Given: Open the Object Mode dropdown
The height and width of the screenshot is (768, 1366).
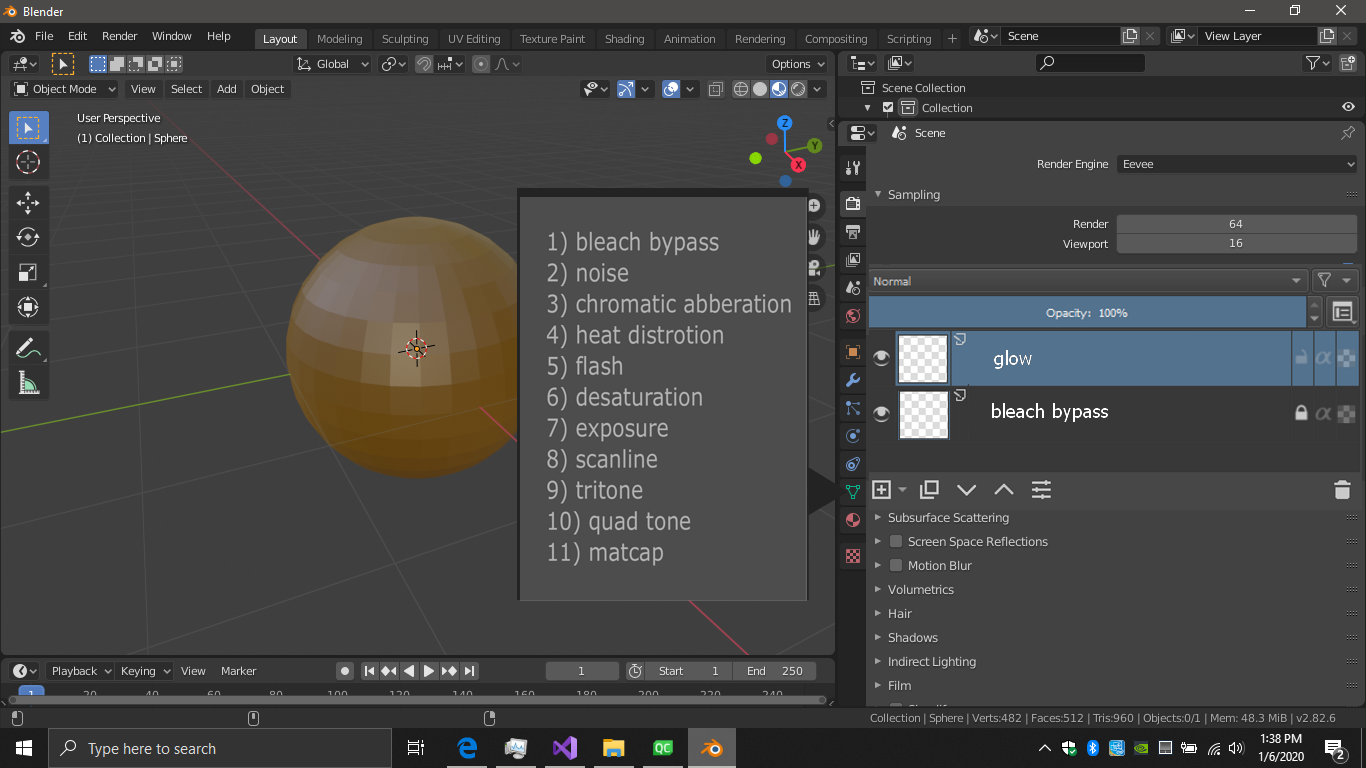Looking at the screenshot, I should pos(65,89).
